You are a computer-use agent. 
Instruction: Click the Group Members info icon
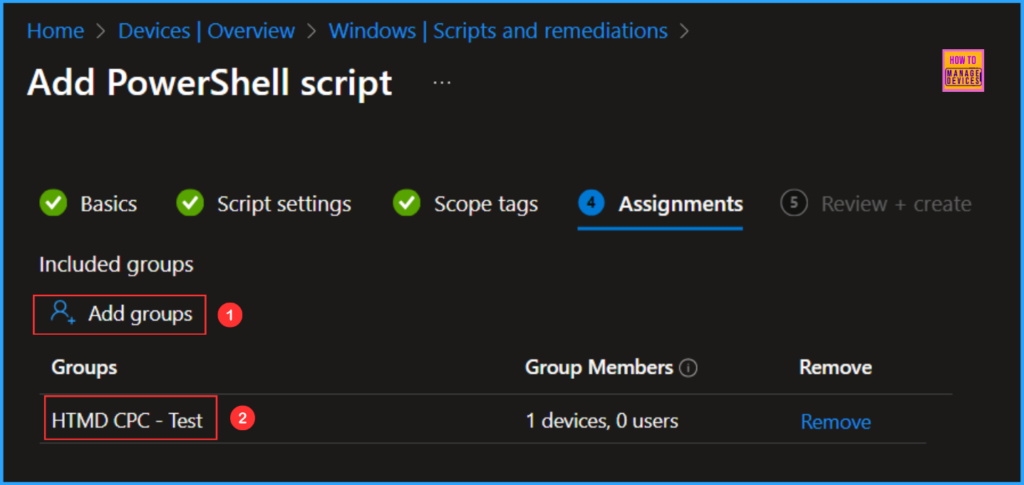click(688, 368)
